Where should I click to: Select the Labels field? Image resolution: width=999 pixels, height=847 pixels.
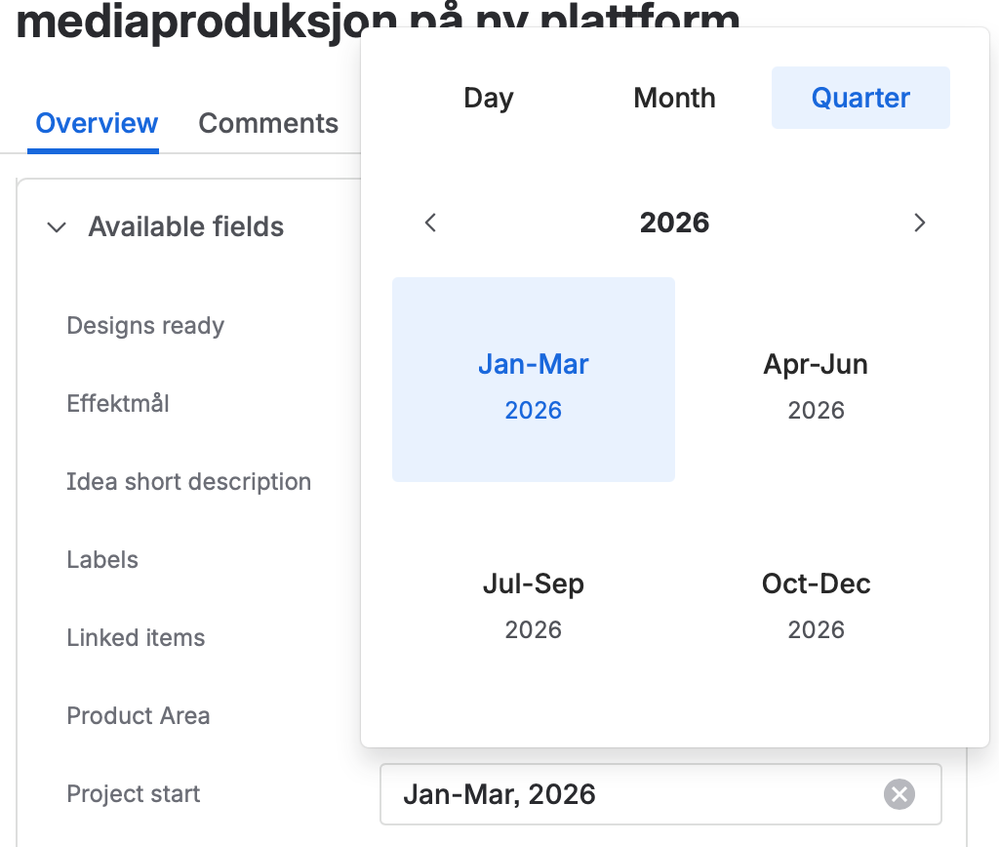click(x=103, y=560)
